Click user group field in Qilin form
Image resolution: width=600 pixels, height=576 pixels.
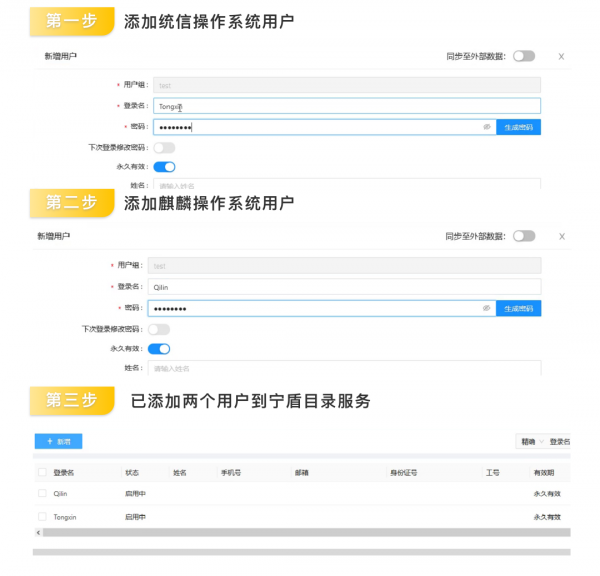[x=344, y=266]
